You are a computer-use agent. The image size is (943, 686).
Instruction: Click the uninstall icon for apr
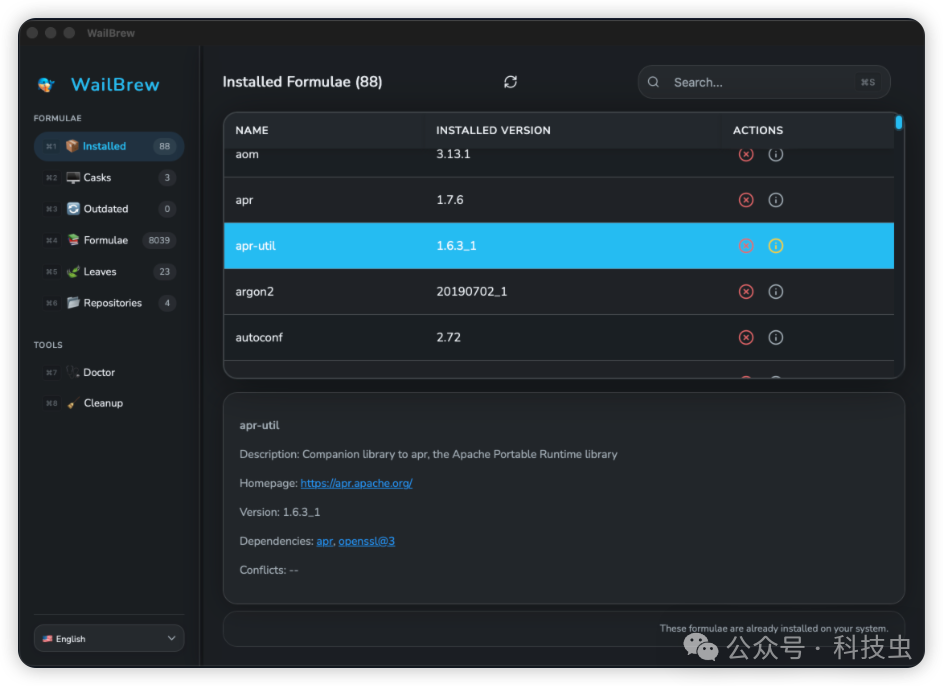click(x=746, y=200)
